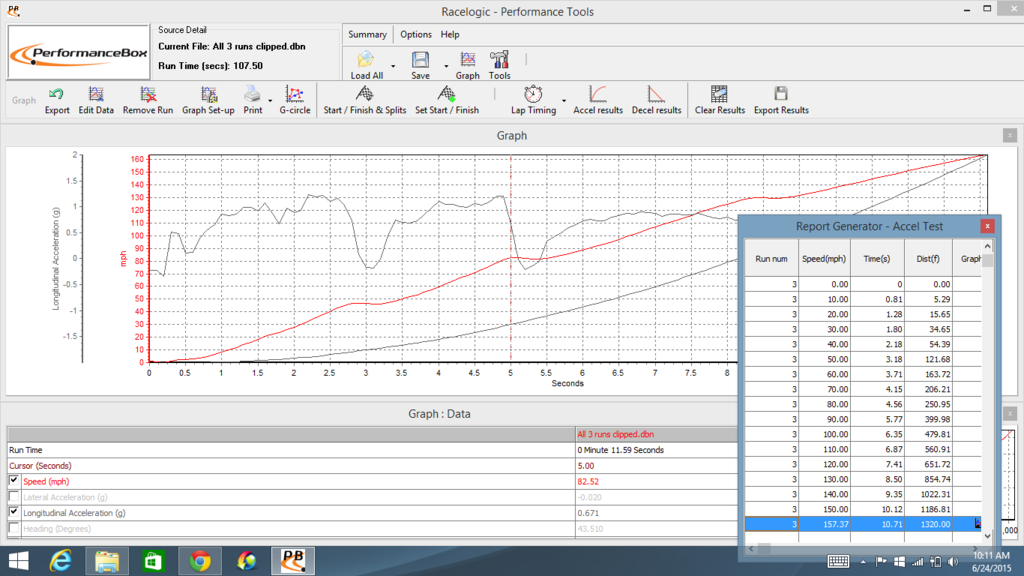
Task: Click the Dist(f) column header
Action: click(928, 259)
